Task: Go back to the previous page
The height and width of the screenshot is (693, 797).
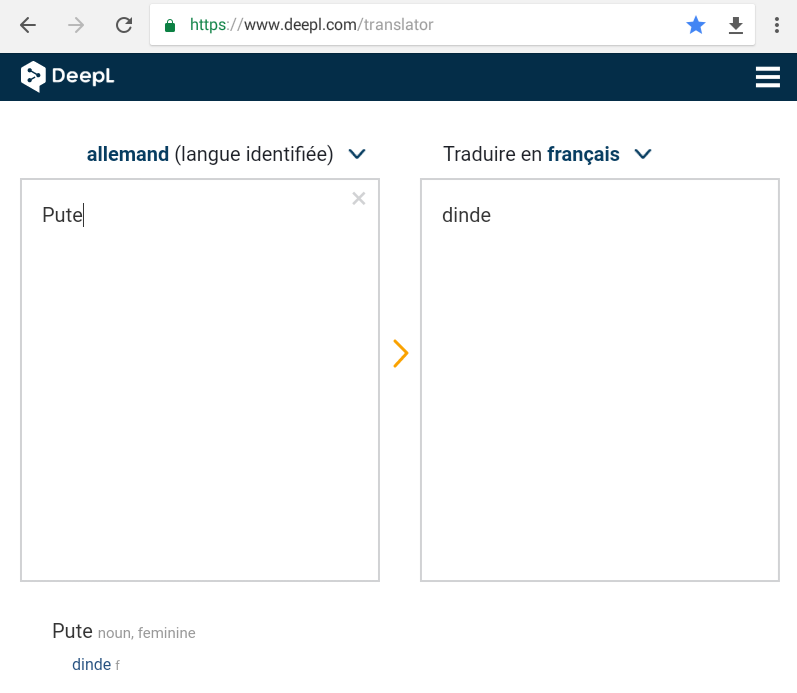Action: 28,25
